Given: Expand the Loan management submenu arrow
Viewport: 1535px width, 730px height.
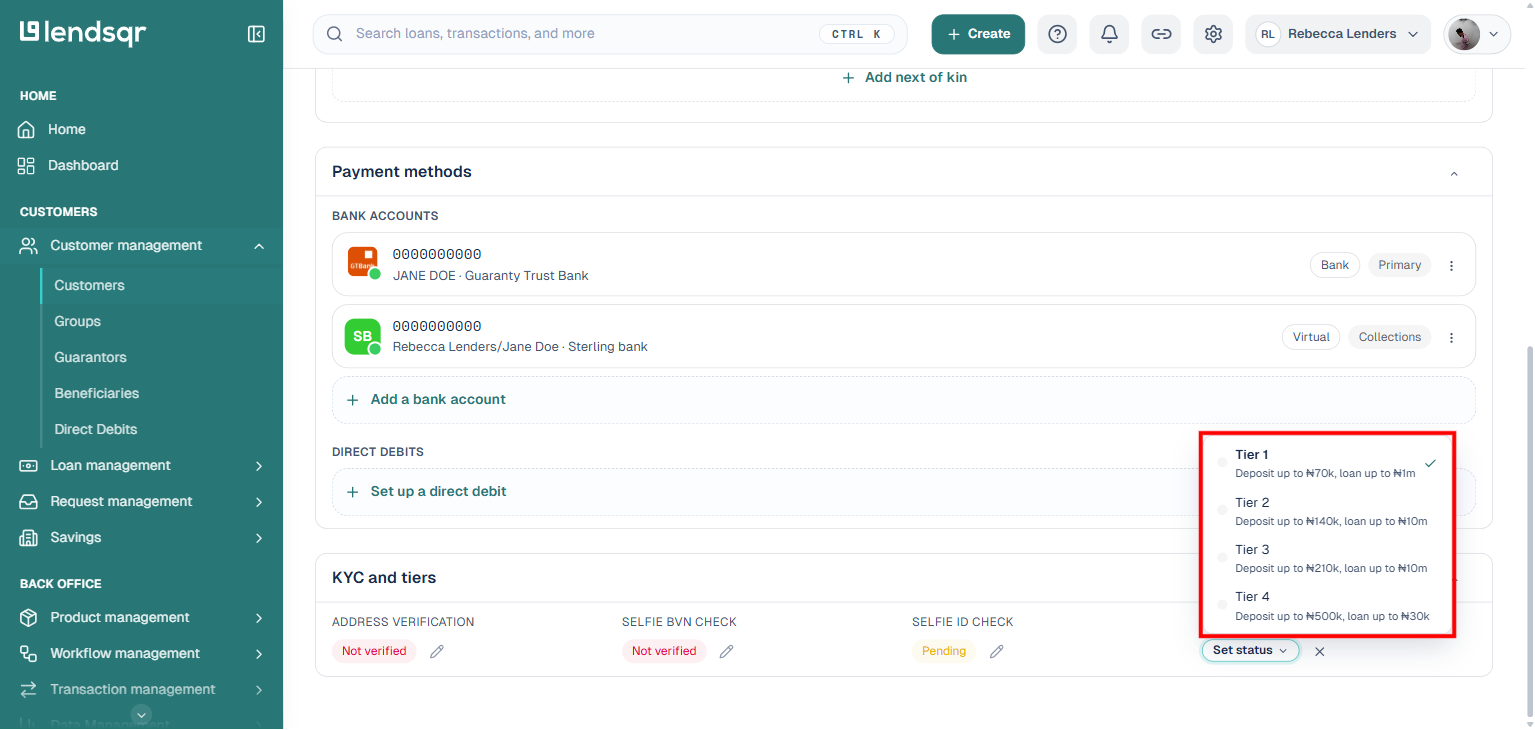Looking at the screenshot, I should point(259,466).
